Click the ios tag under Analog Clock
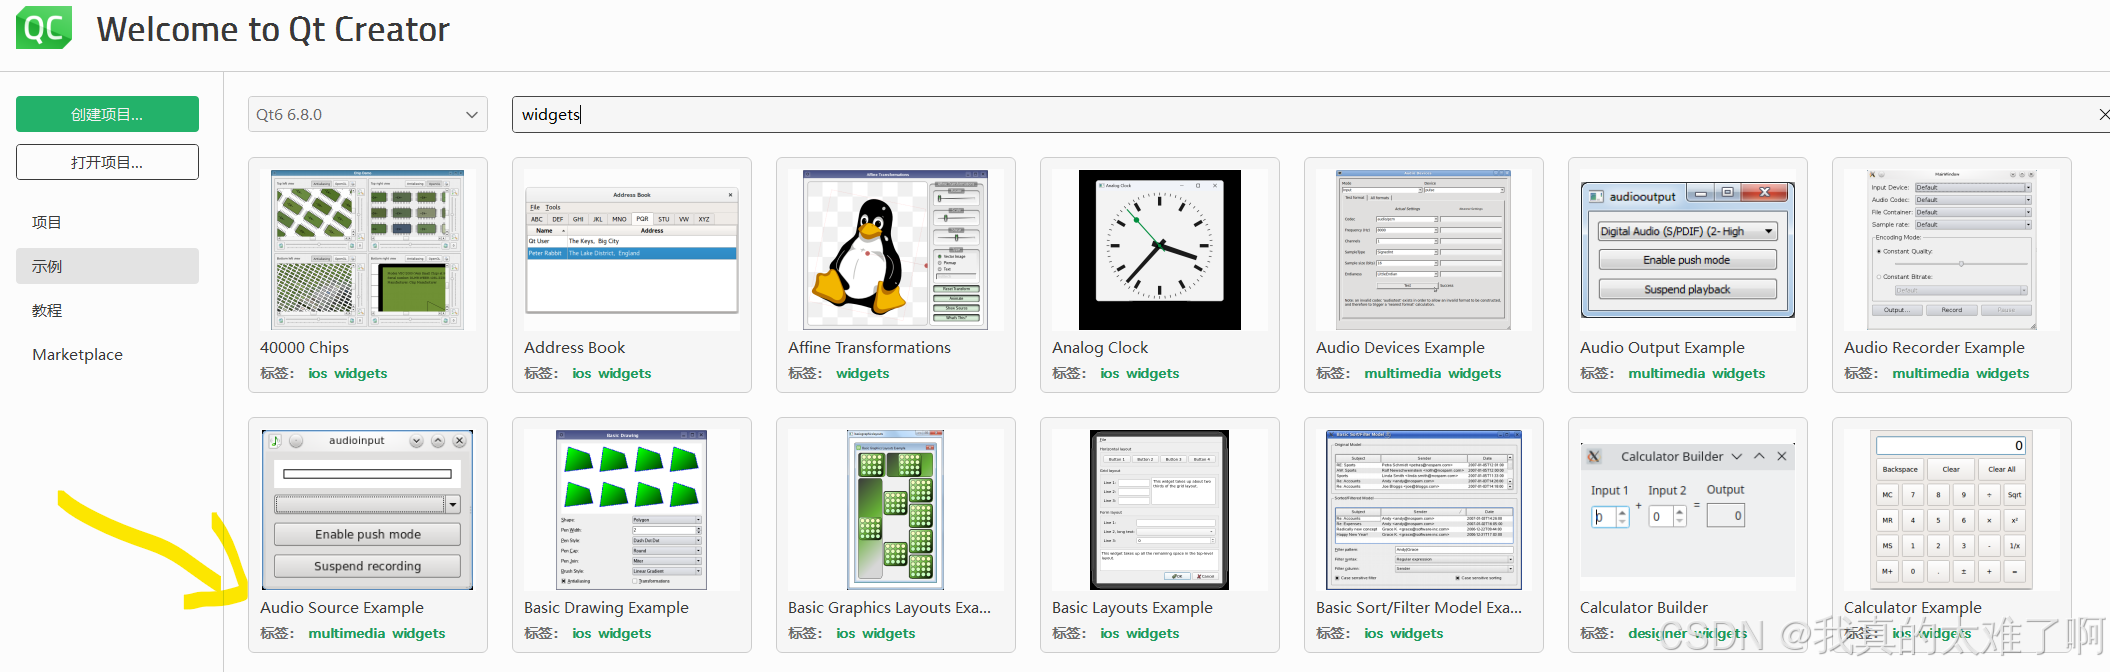Screen dimensions: 2110x672 pyautogui.click(x=1110, y=373)
